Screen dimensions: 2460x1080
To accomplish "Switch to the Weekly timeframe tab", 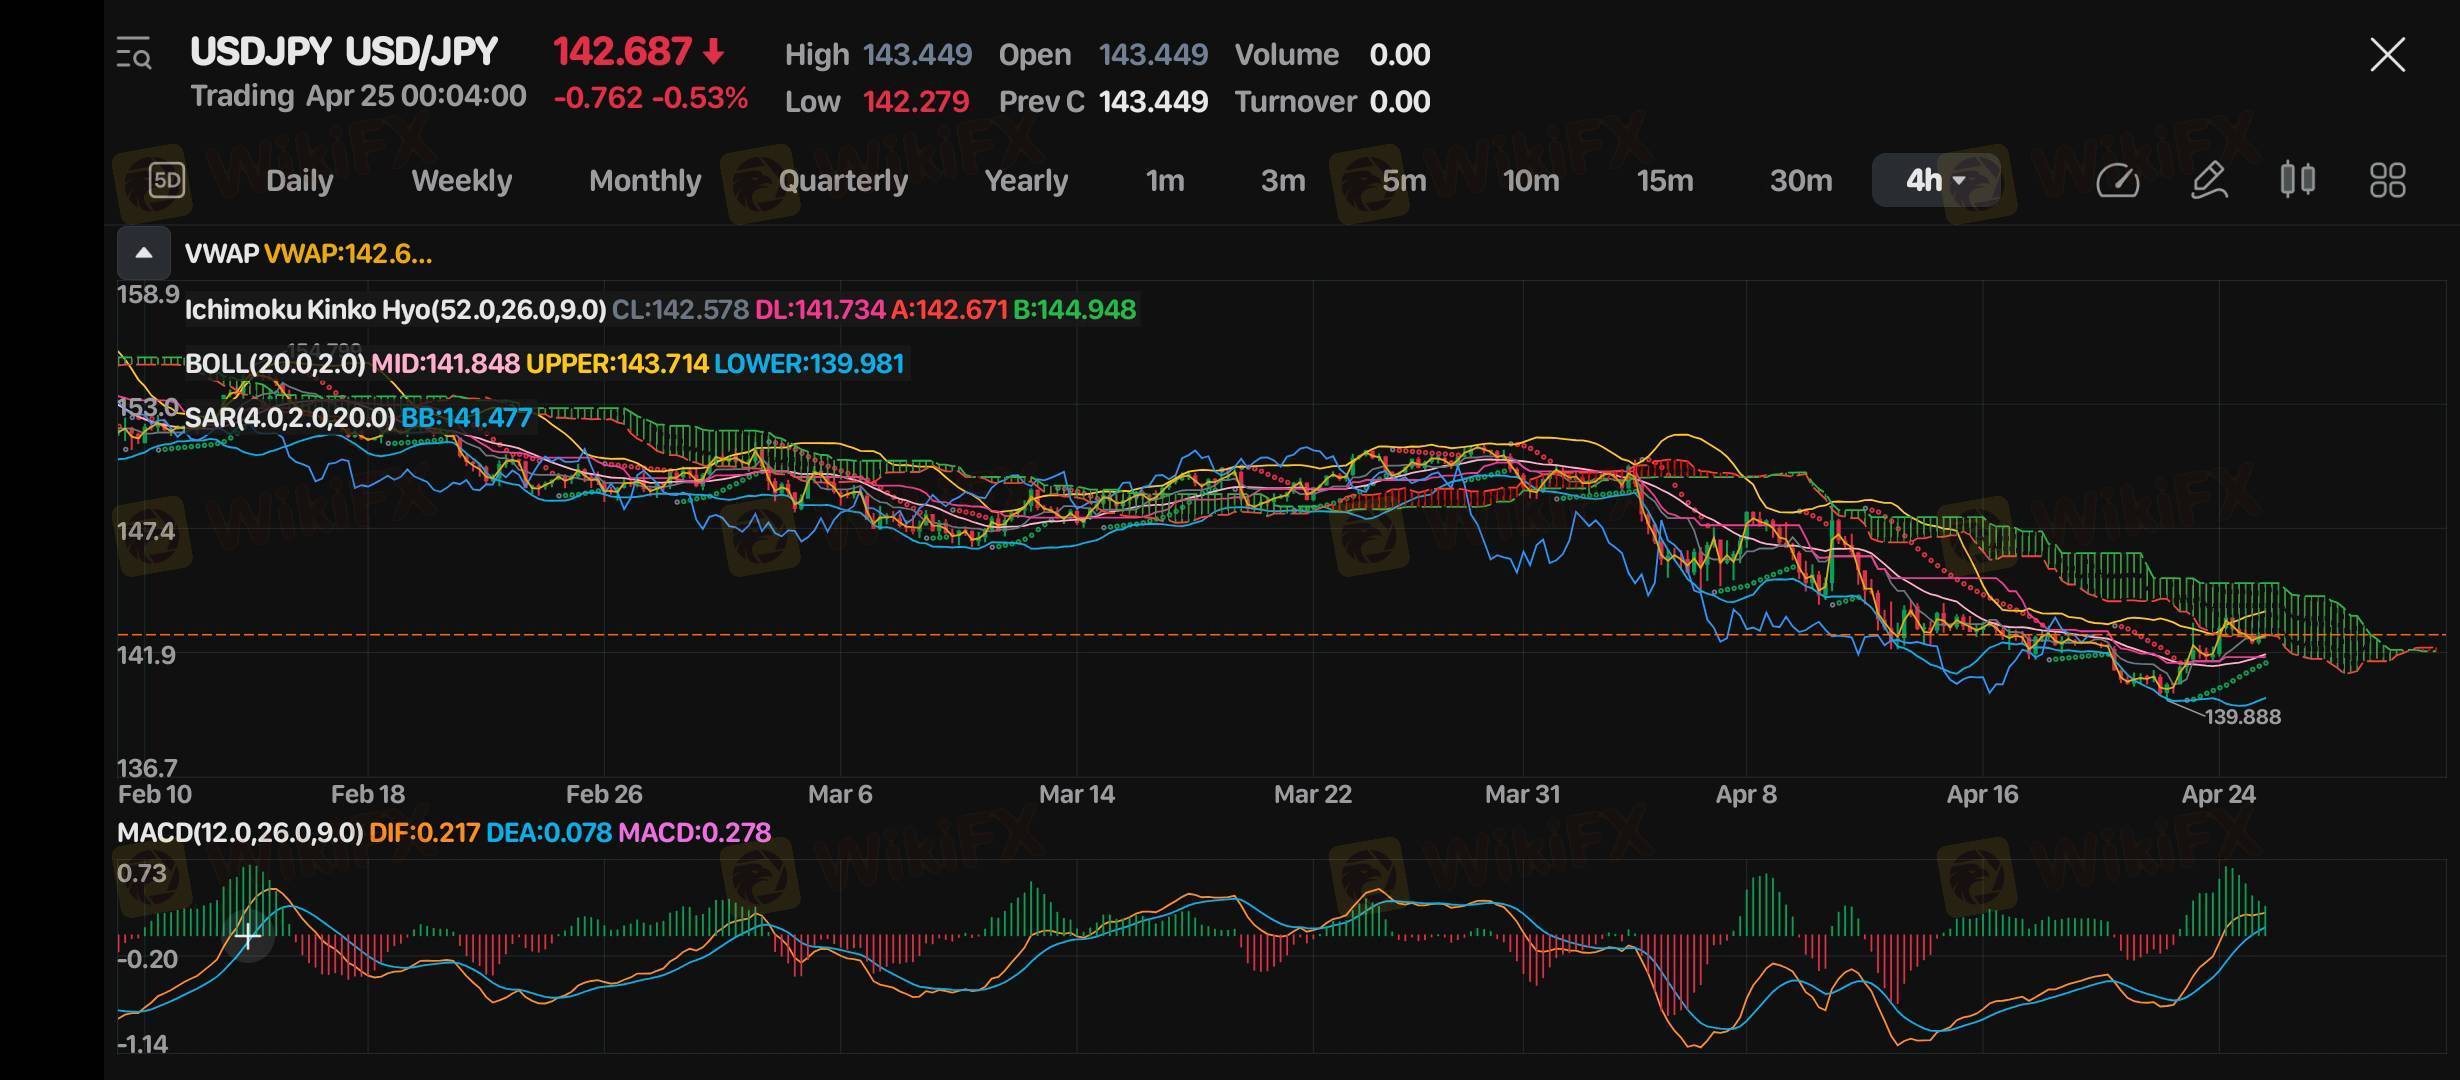I will tap(461, 181).
